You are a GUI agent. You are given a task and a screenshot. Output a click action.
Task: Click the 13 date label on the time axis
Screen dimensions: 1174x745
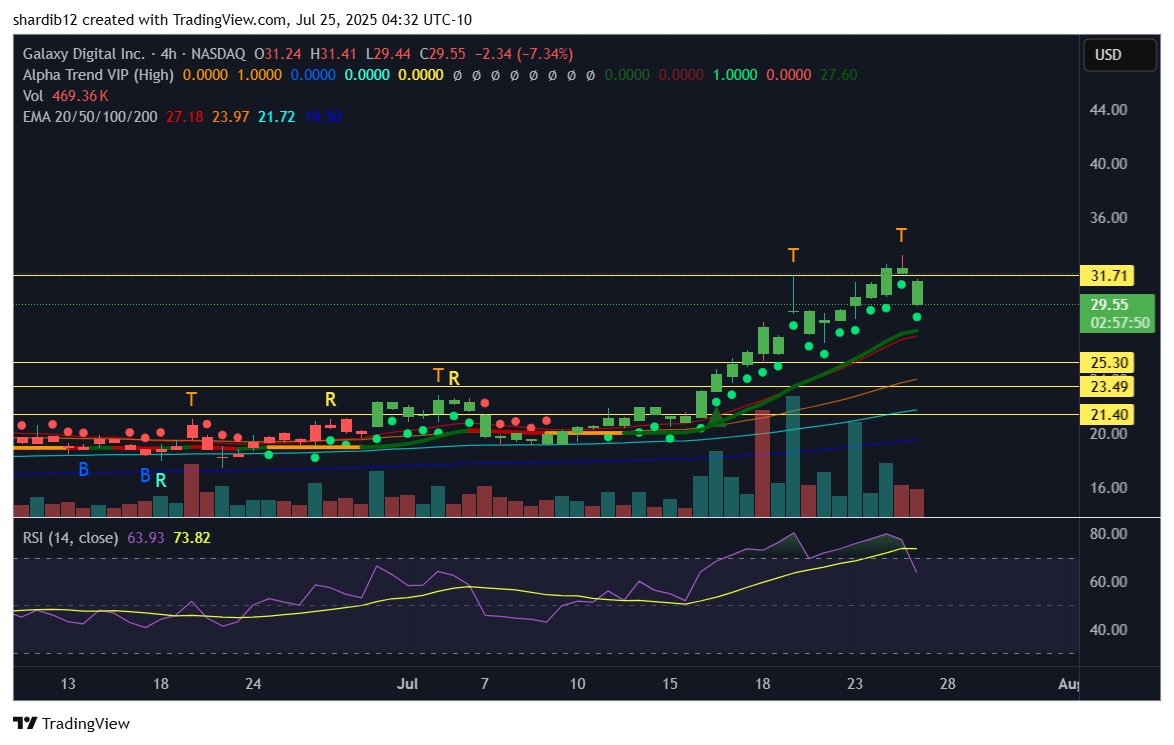(x=67, y=684)
